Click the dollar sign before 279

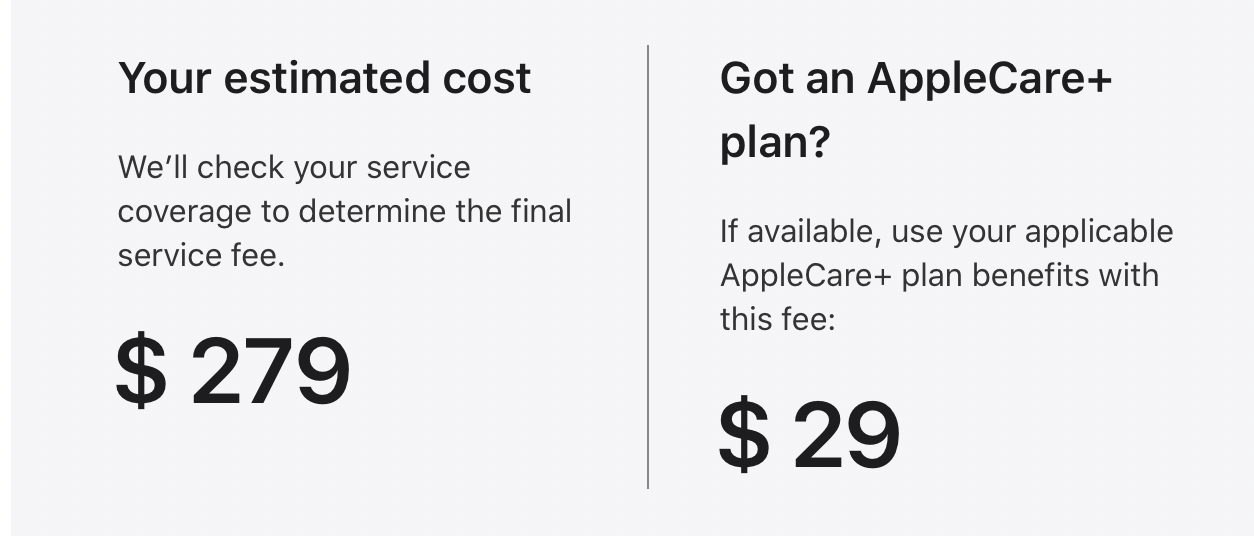(141, 372)
